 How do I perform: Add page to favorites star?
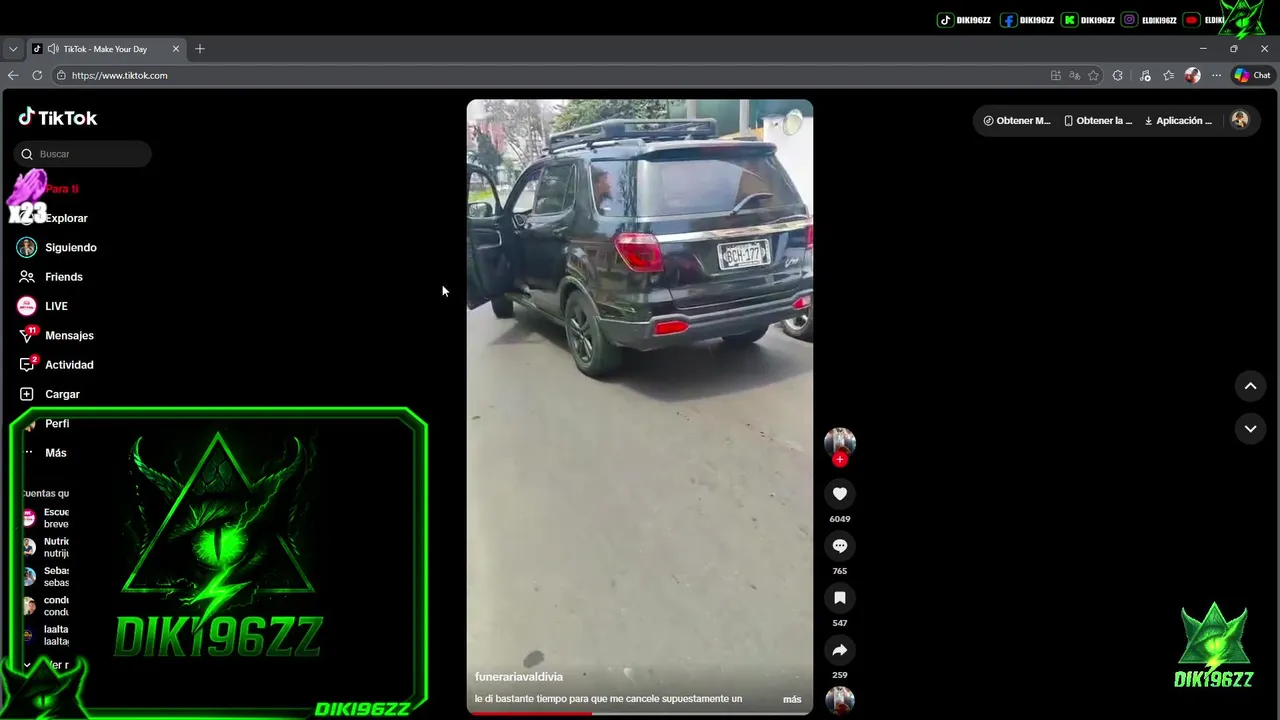click(x=1094, y=75)
